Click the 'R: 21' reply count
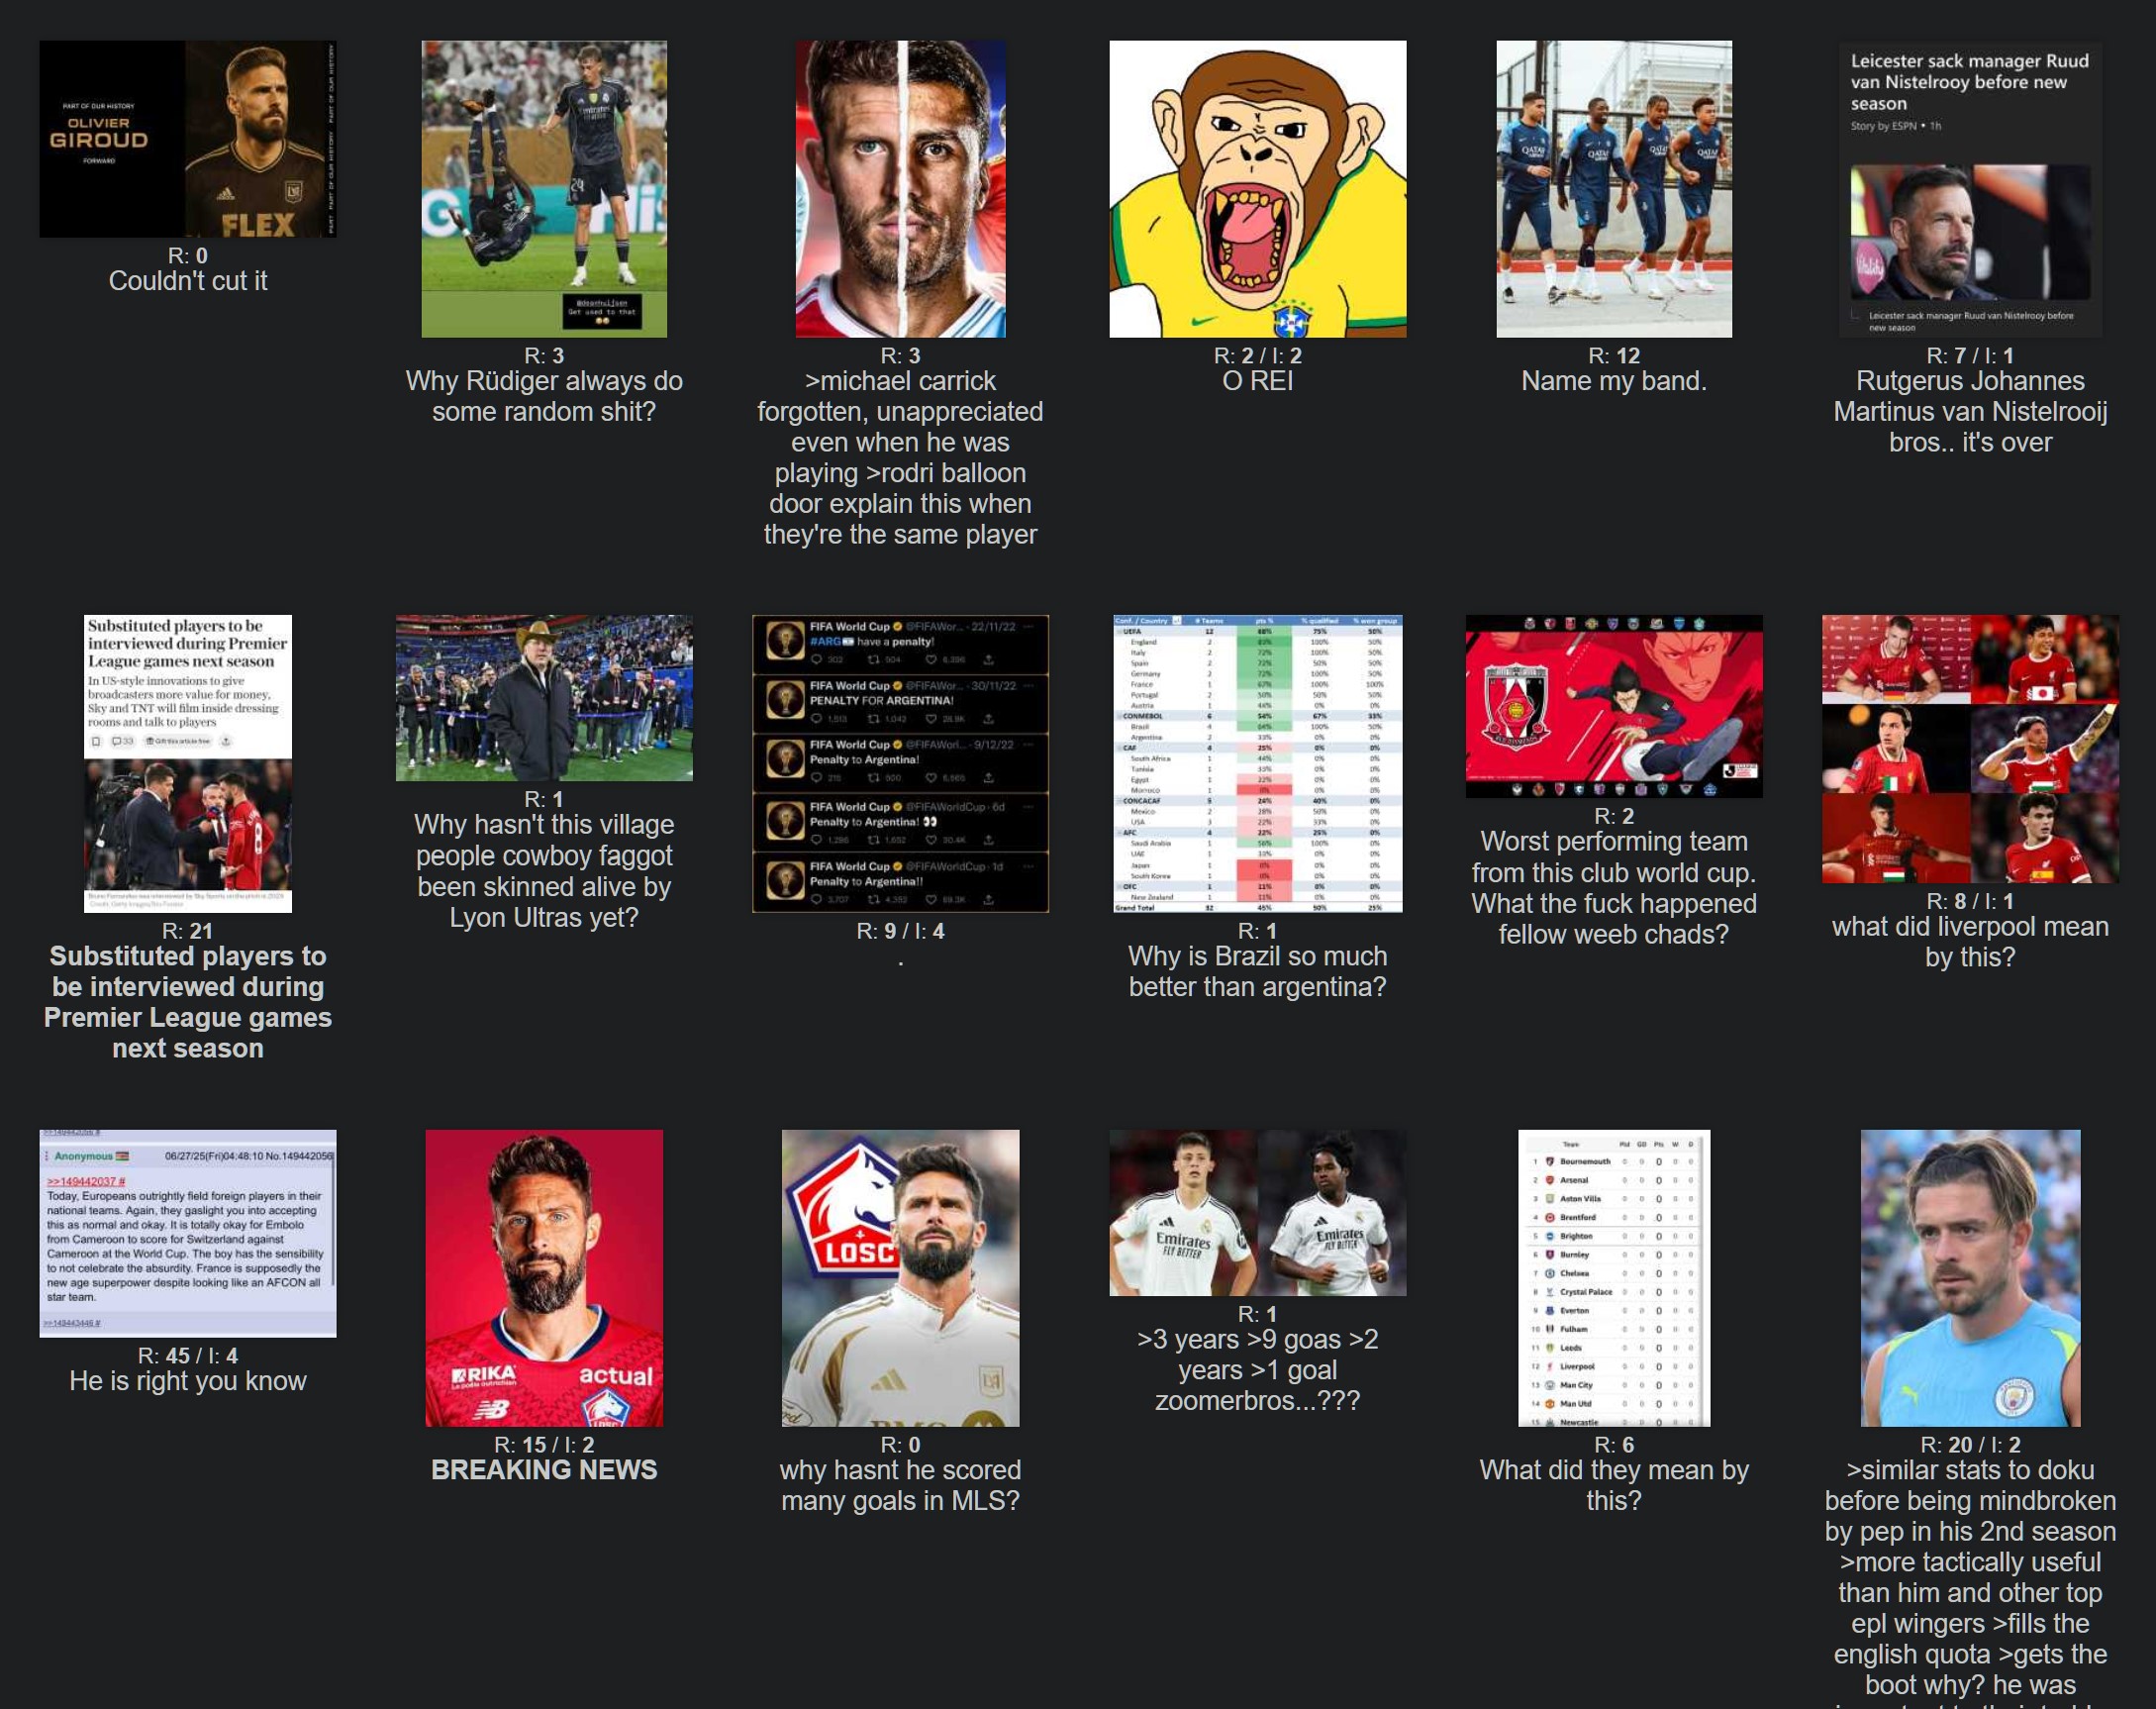2156x1709 pixels. coord(188,931)
